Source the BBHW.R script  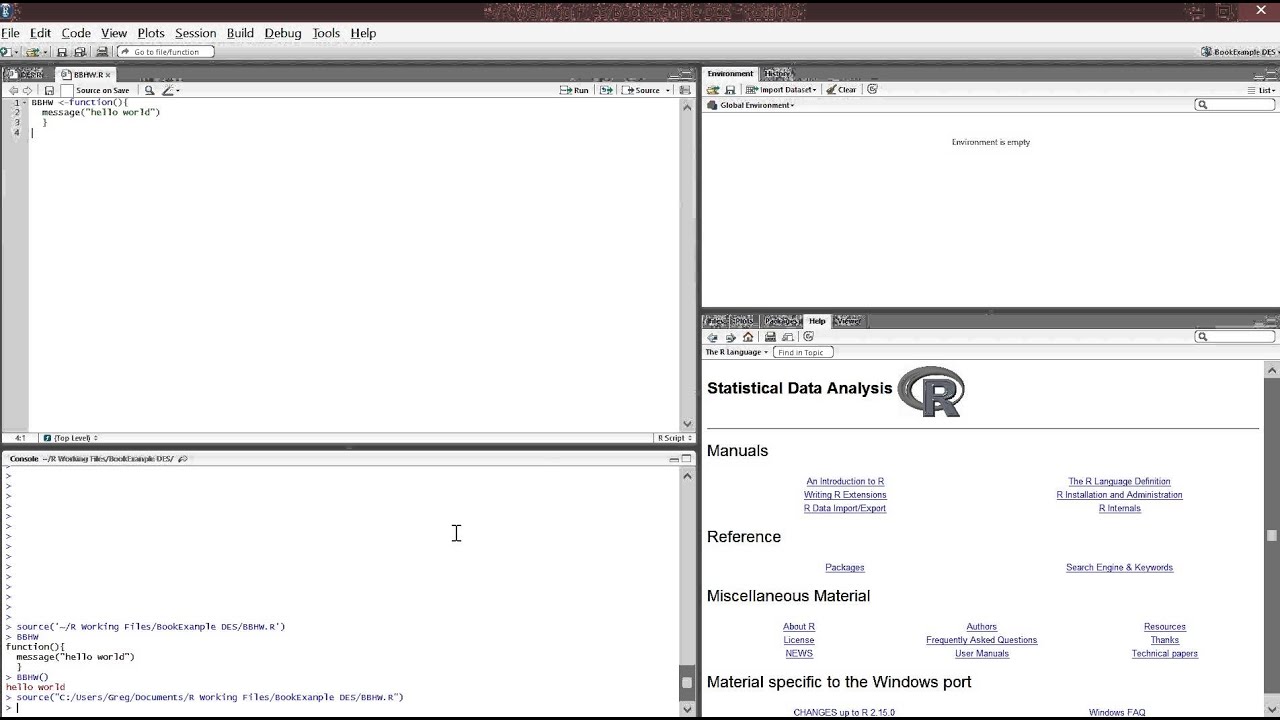point(641,90)
